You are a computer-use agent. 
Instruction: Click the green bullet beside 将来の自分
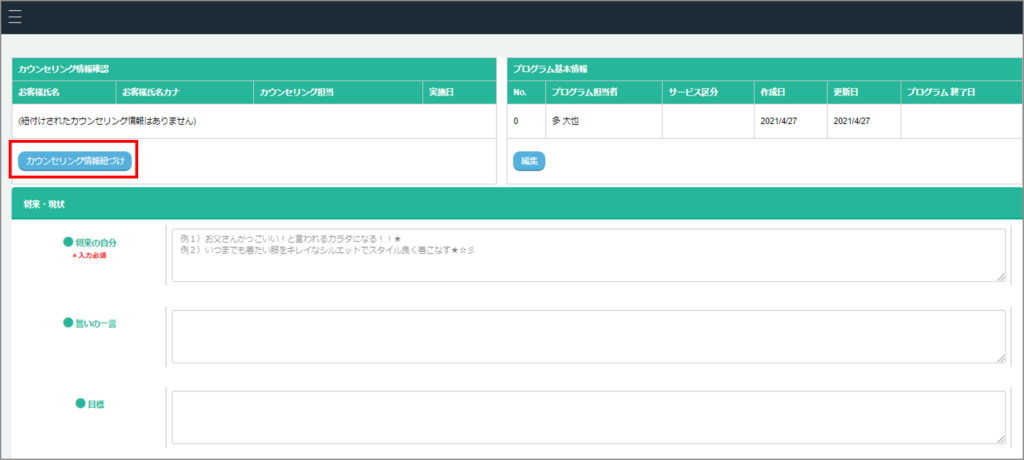point(68,242)
